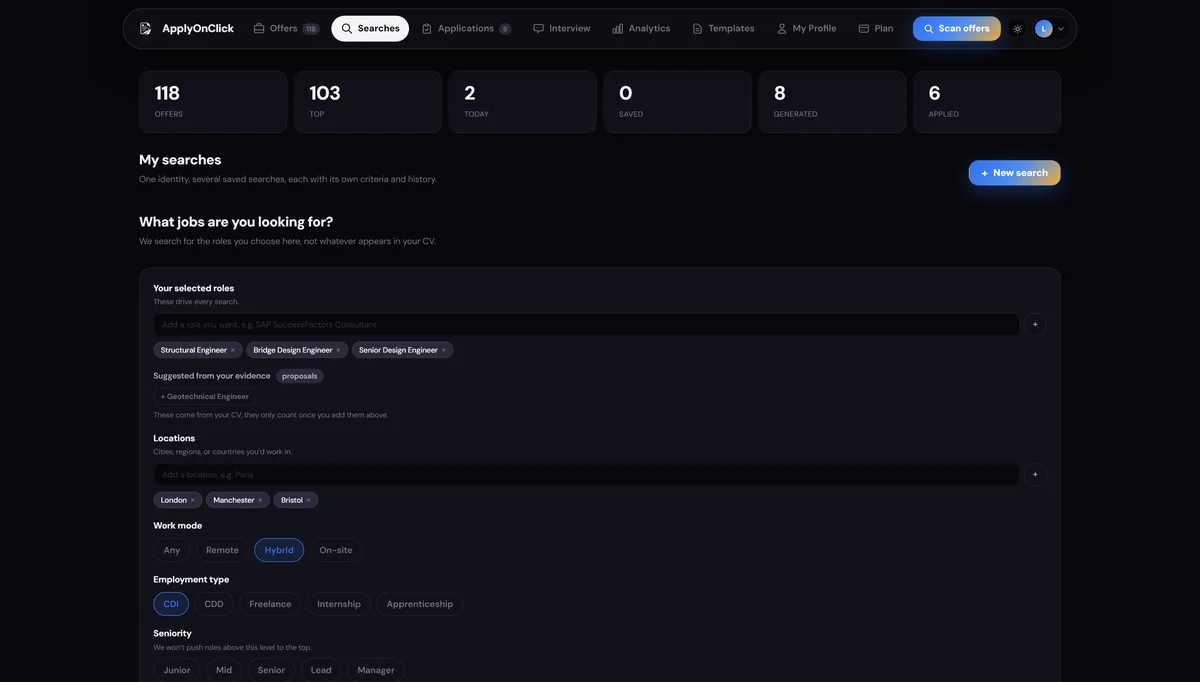Select Remote work mode
This screenshot has width=1200, height=682.
point(222,550)
